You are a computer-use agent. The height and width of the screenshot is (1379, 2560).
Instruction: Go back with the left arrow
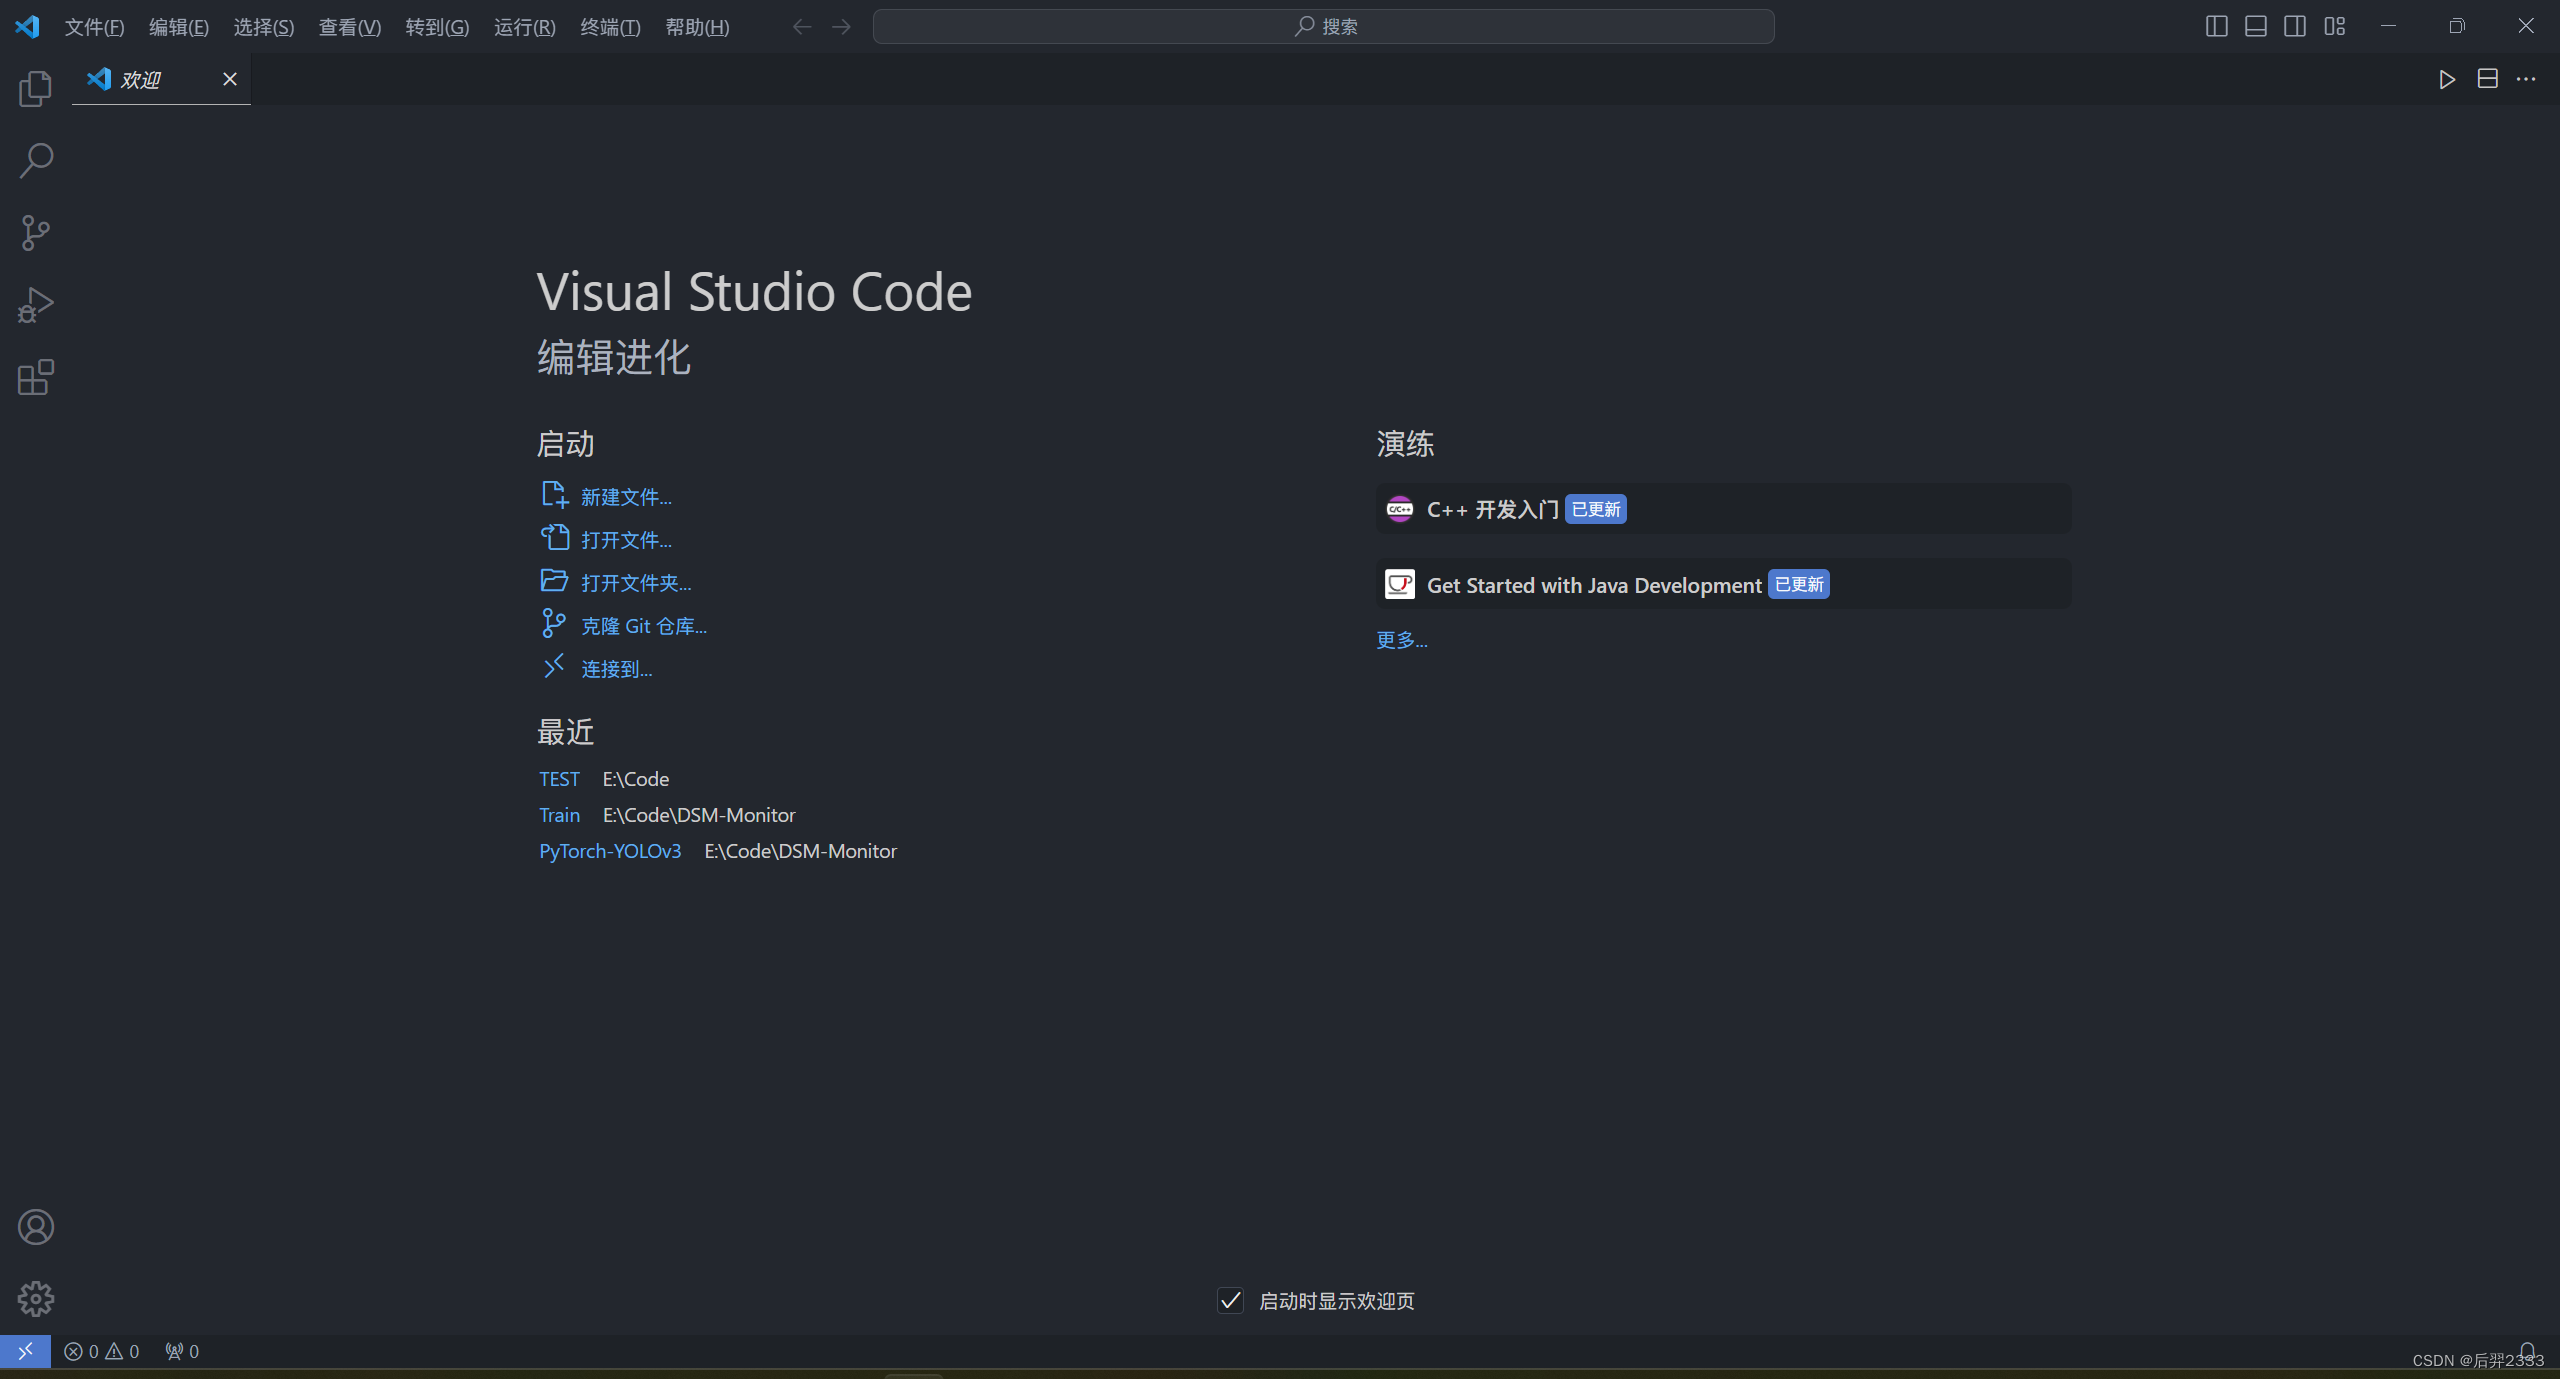point(802,26)
